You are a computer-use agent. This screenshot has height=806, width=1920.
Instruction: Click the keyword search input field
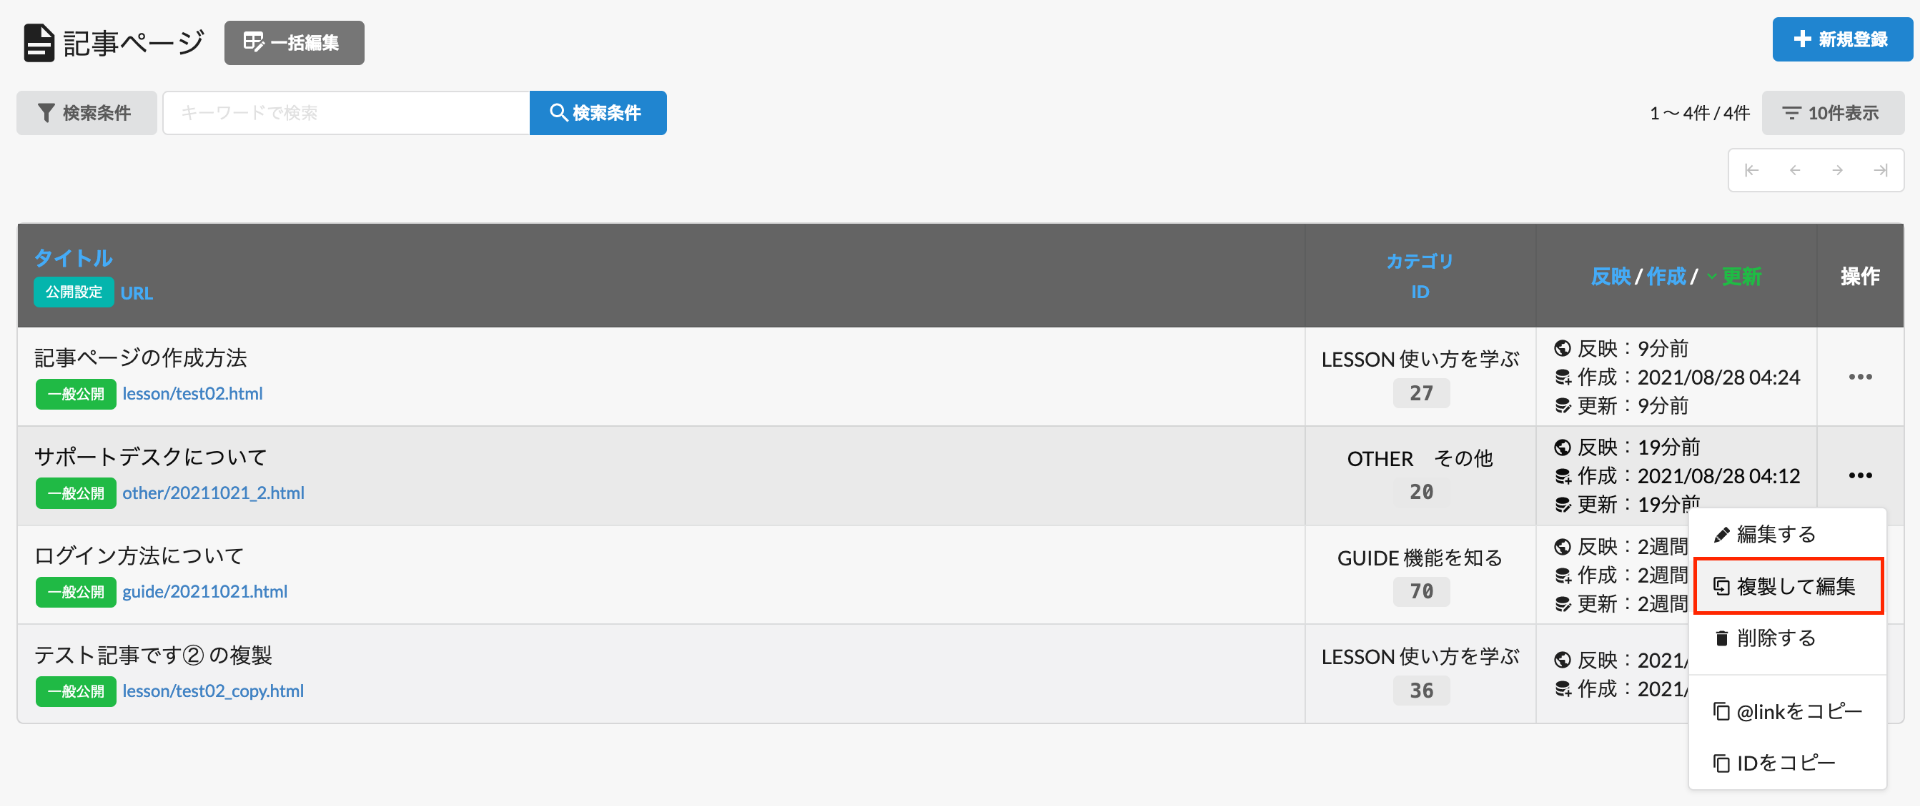tap(346, 113)
